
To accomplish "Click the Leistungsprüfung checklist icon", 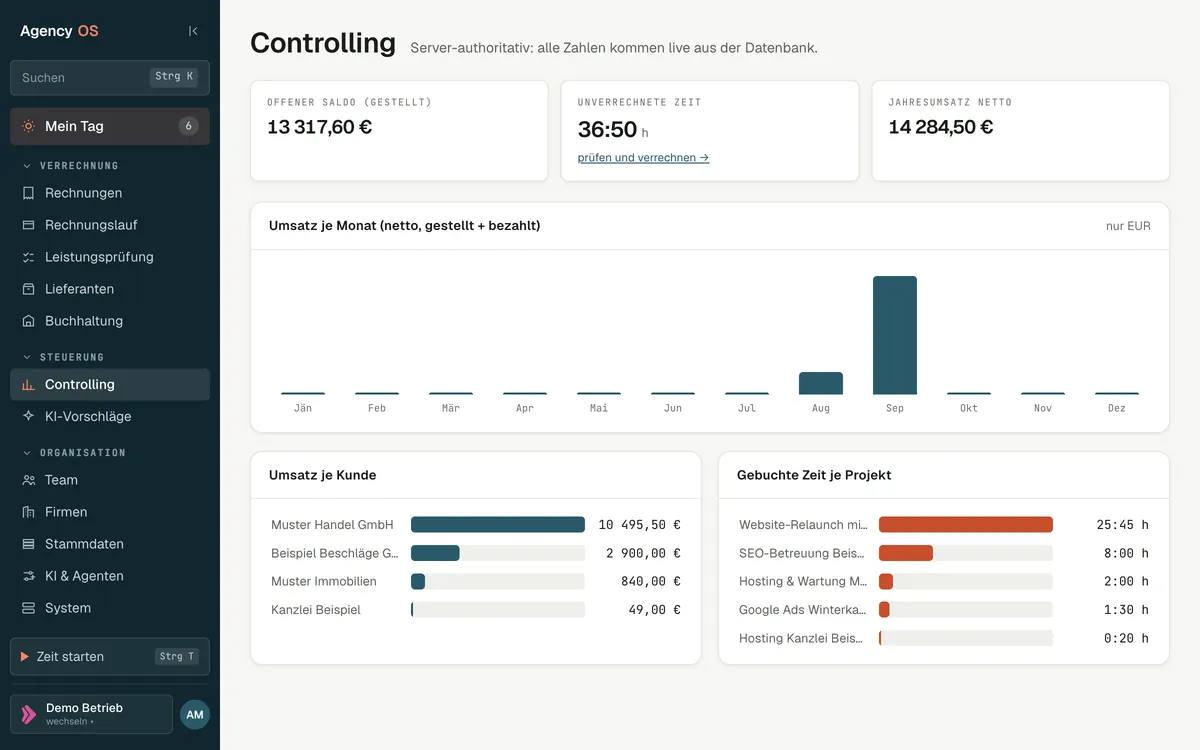I will [x=28, y=257].
